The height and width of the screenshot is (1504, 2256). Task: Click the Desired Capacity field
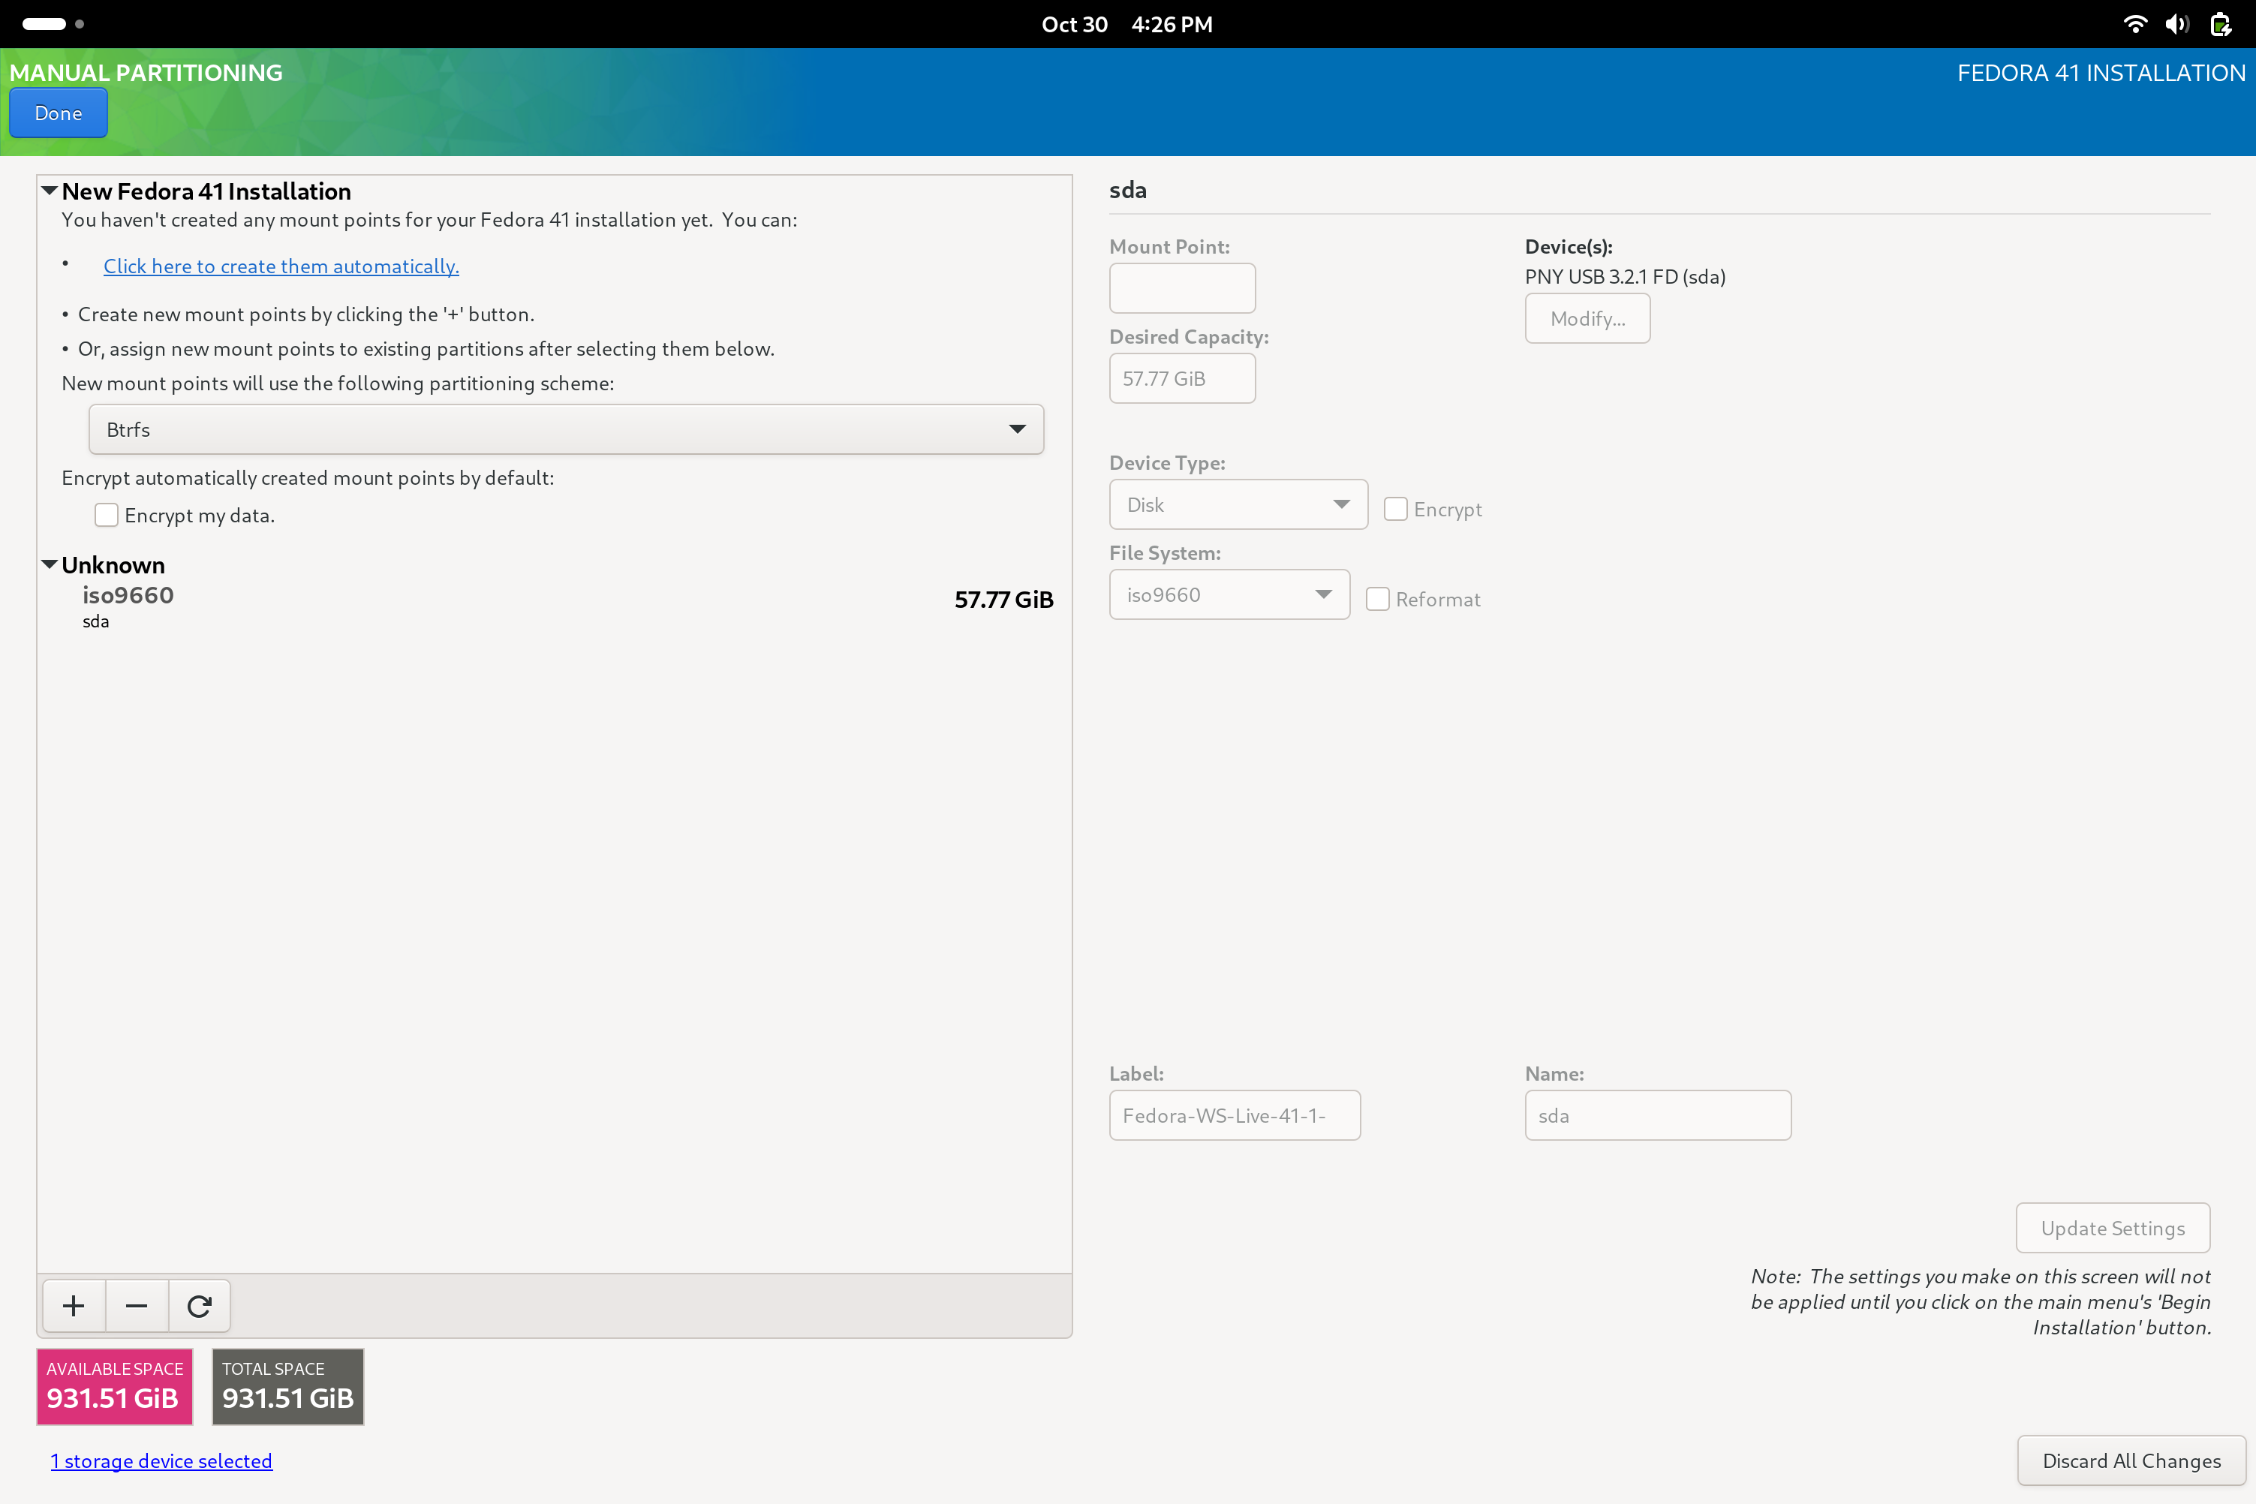pos(1182,379)
